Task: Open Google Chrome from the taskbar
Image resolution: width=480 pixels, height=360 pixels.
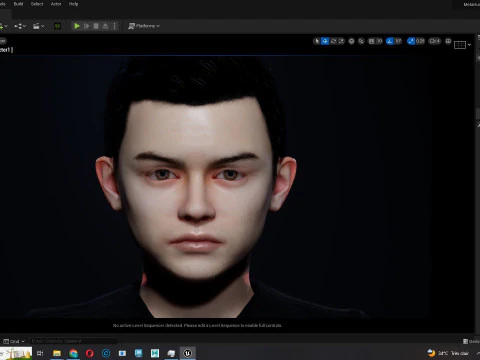Action: coord(73,353)
